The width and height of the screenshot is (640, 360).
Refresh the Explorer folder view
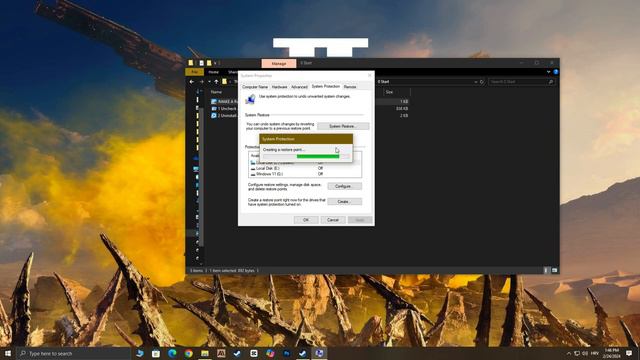click(482, 82)
